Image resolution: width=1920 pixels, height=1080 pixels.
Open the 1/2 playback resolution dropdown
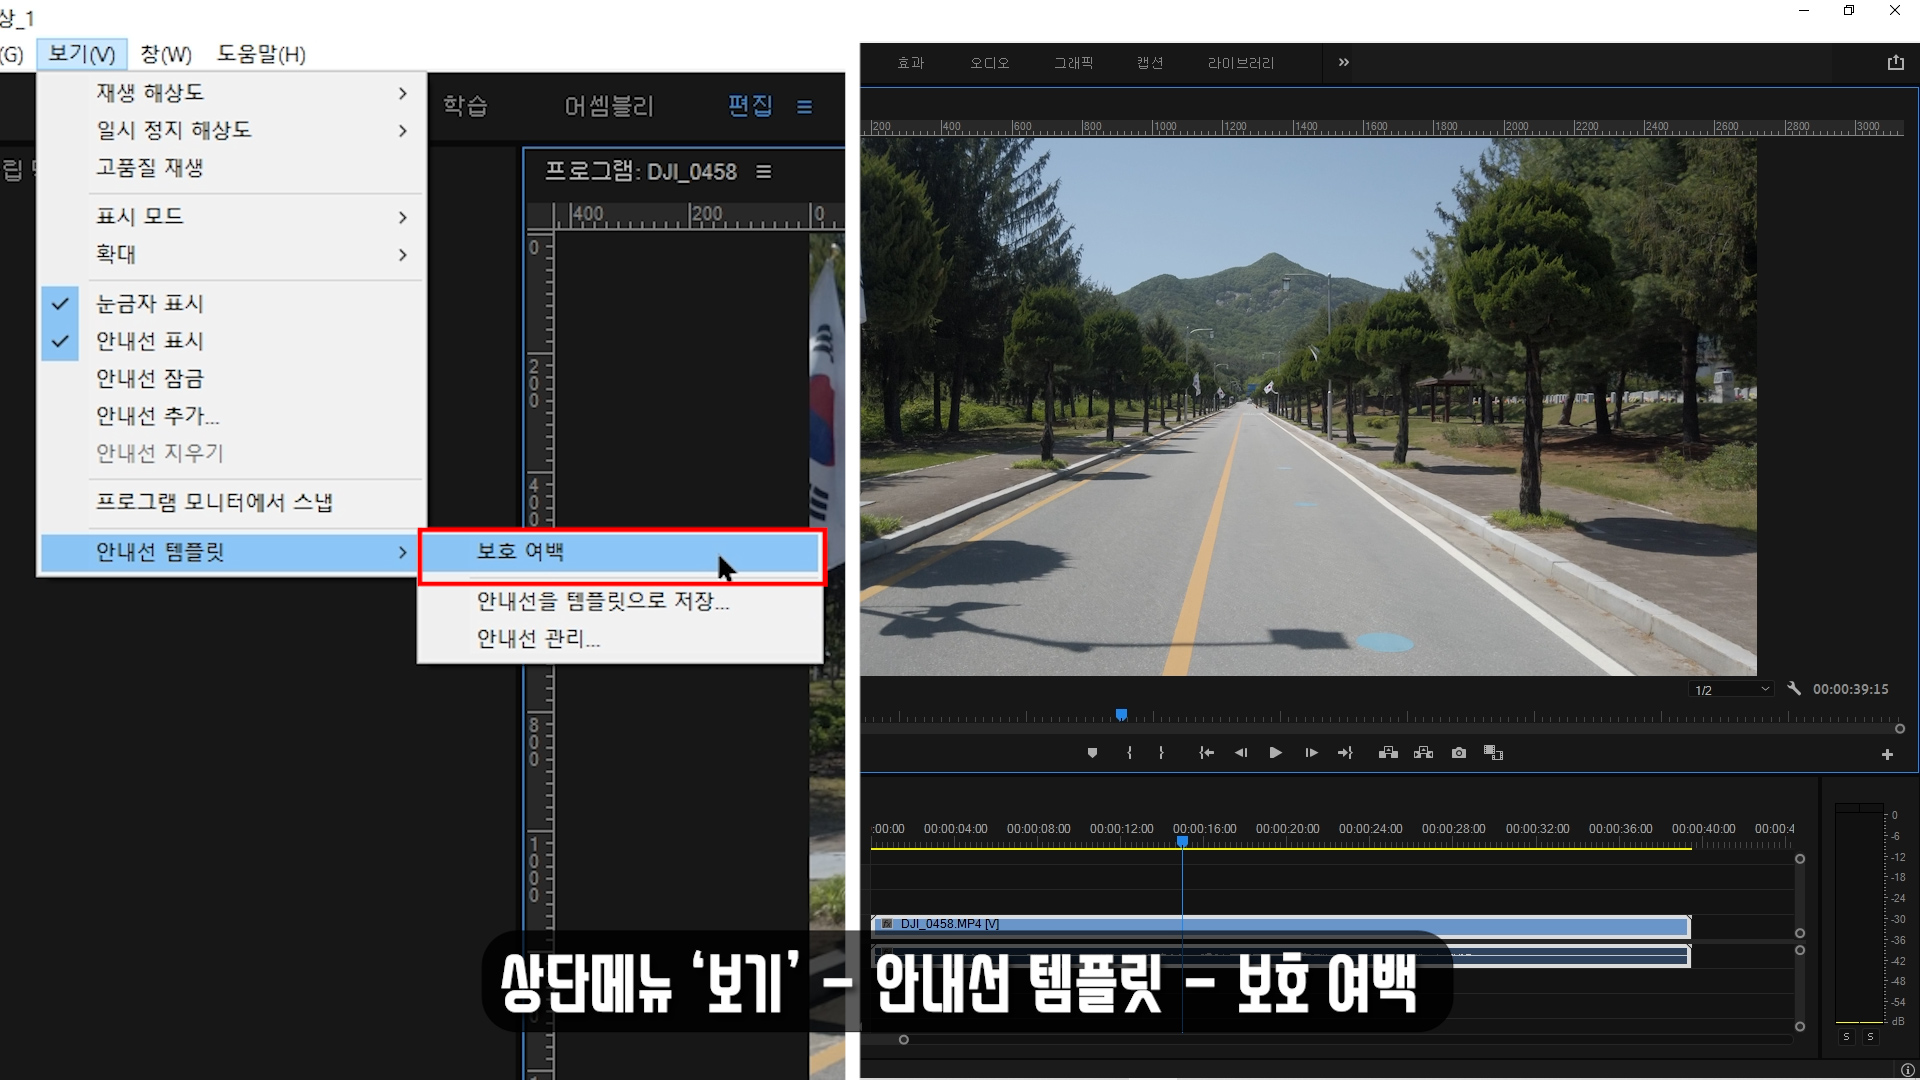tap(1731, 690)
